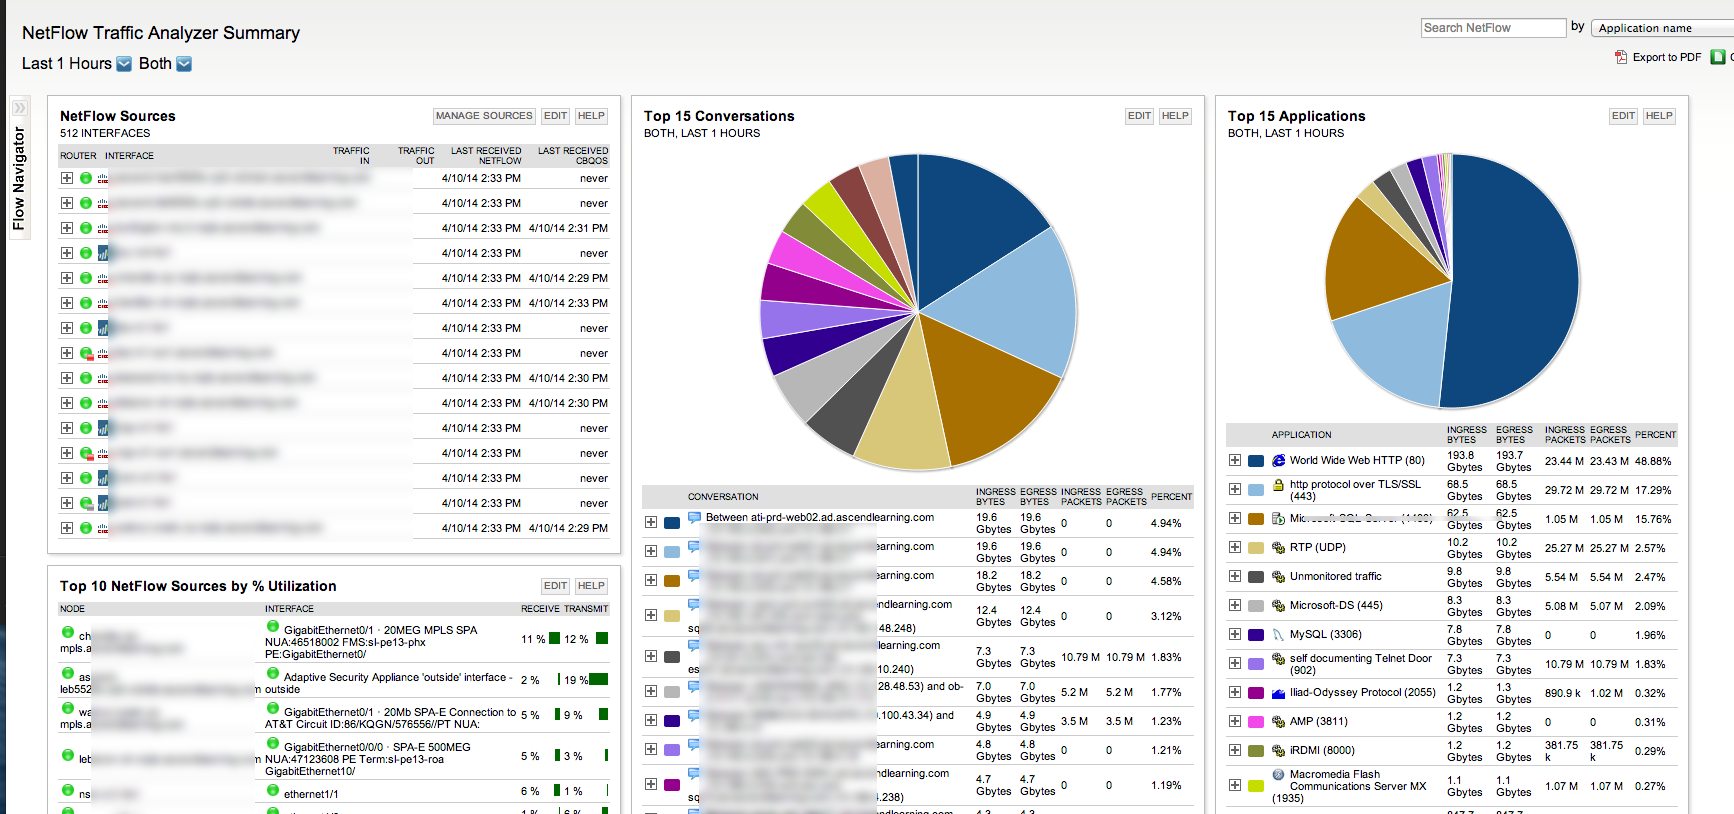The width and height of the screenshot is (1734, 814).
Task: Open the World Wide Web HTTP (80) link
Action: 1357,461
